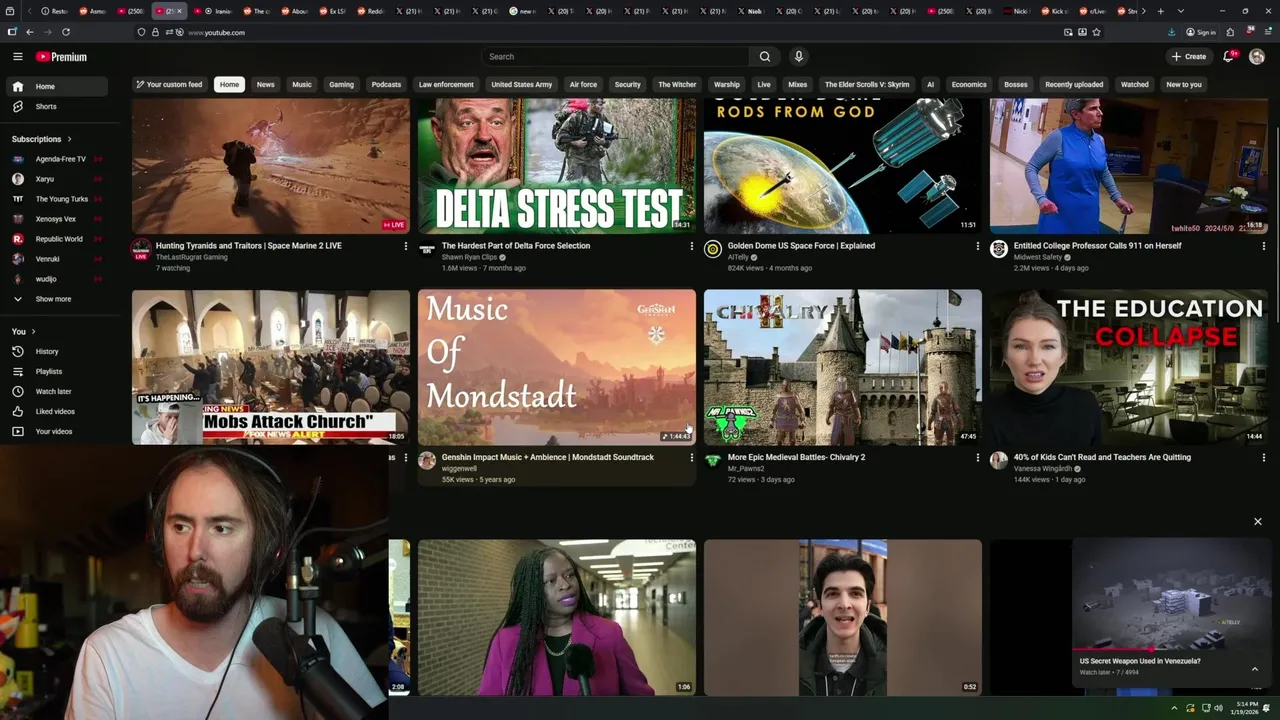Expand the You section chevron
Viewport: 1280px width, 720px height.
tap(33, 331)
